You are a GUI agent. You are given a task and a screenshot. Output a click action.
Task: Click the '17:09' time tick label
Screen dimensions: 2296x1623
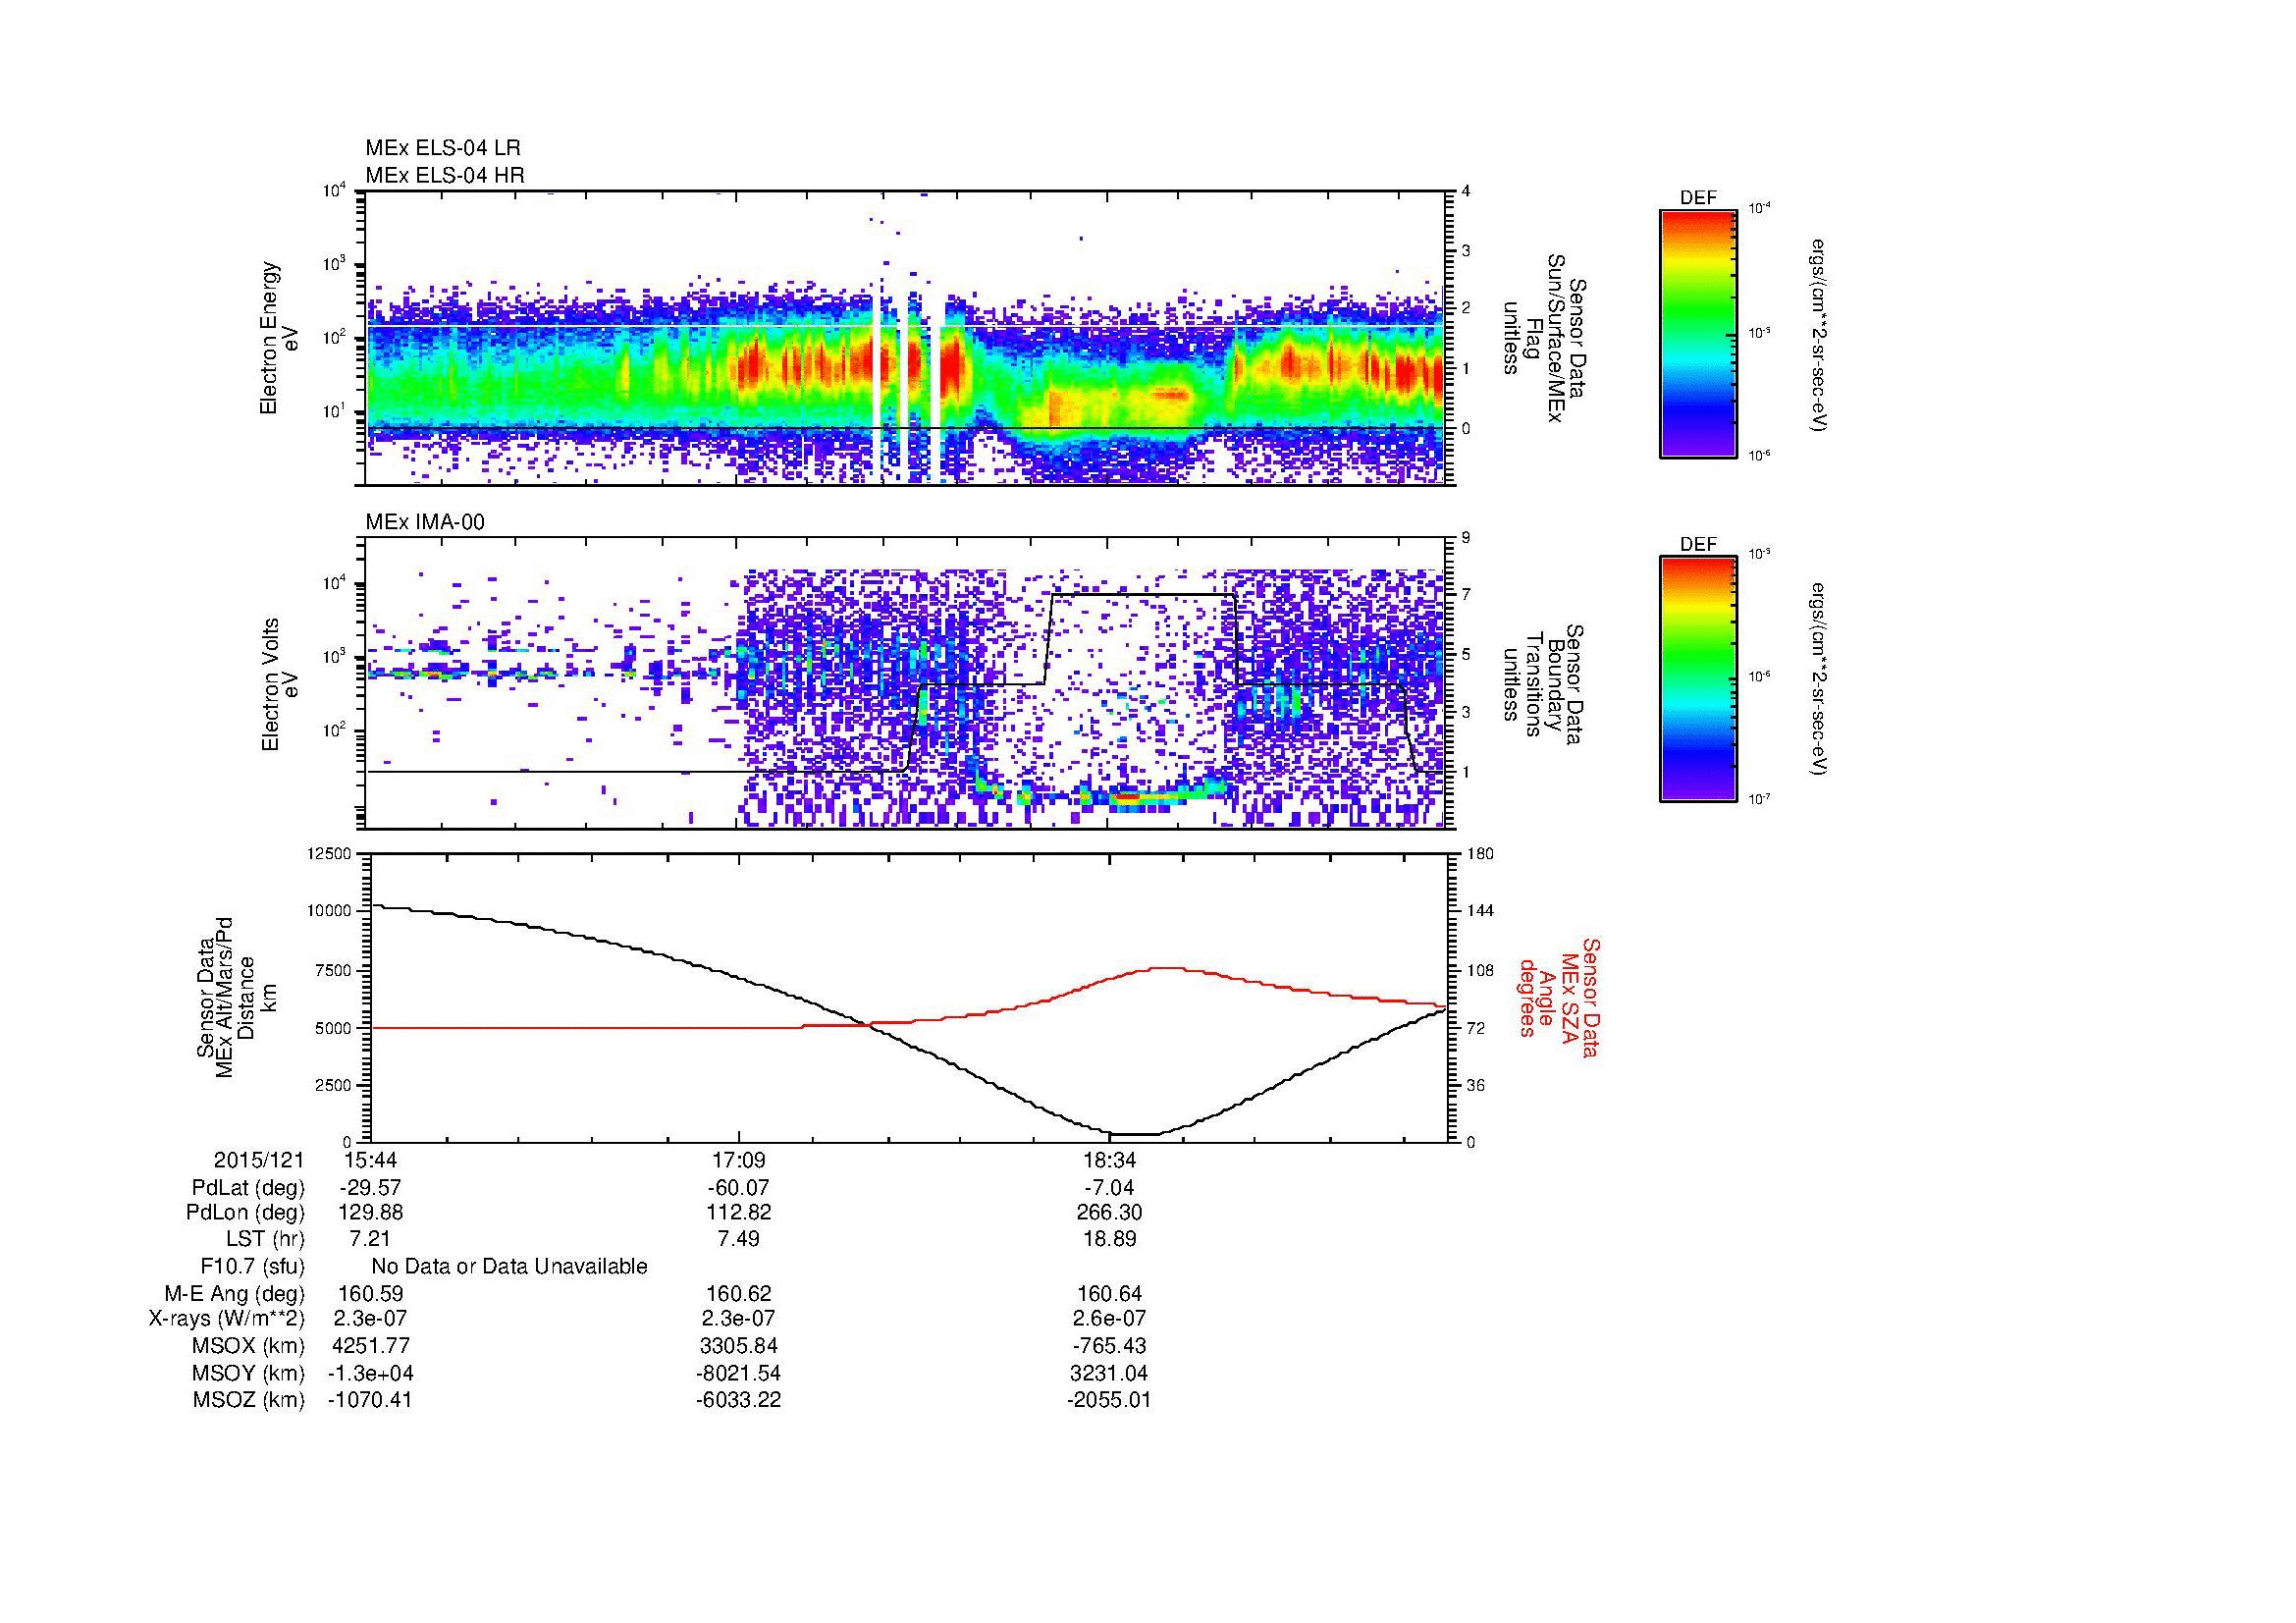738,1161
